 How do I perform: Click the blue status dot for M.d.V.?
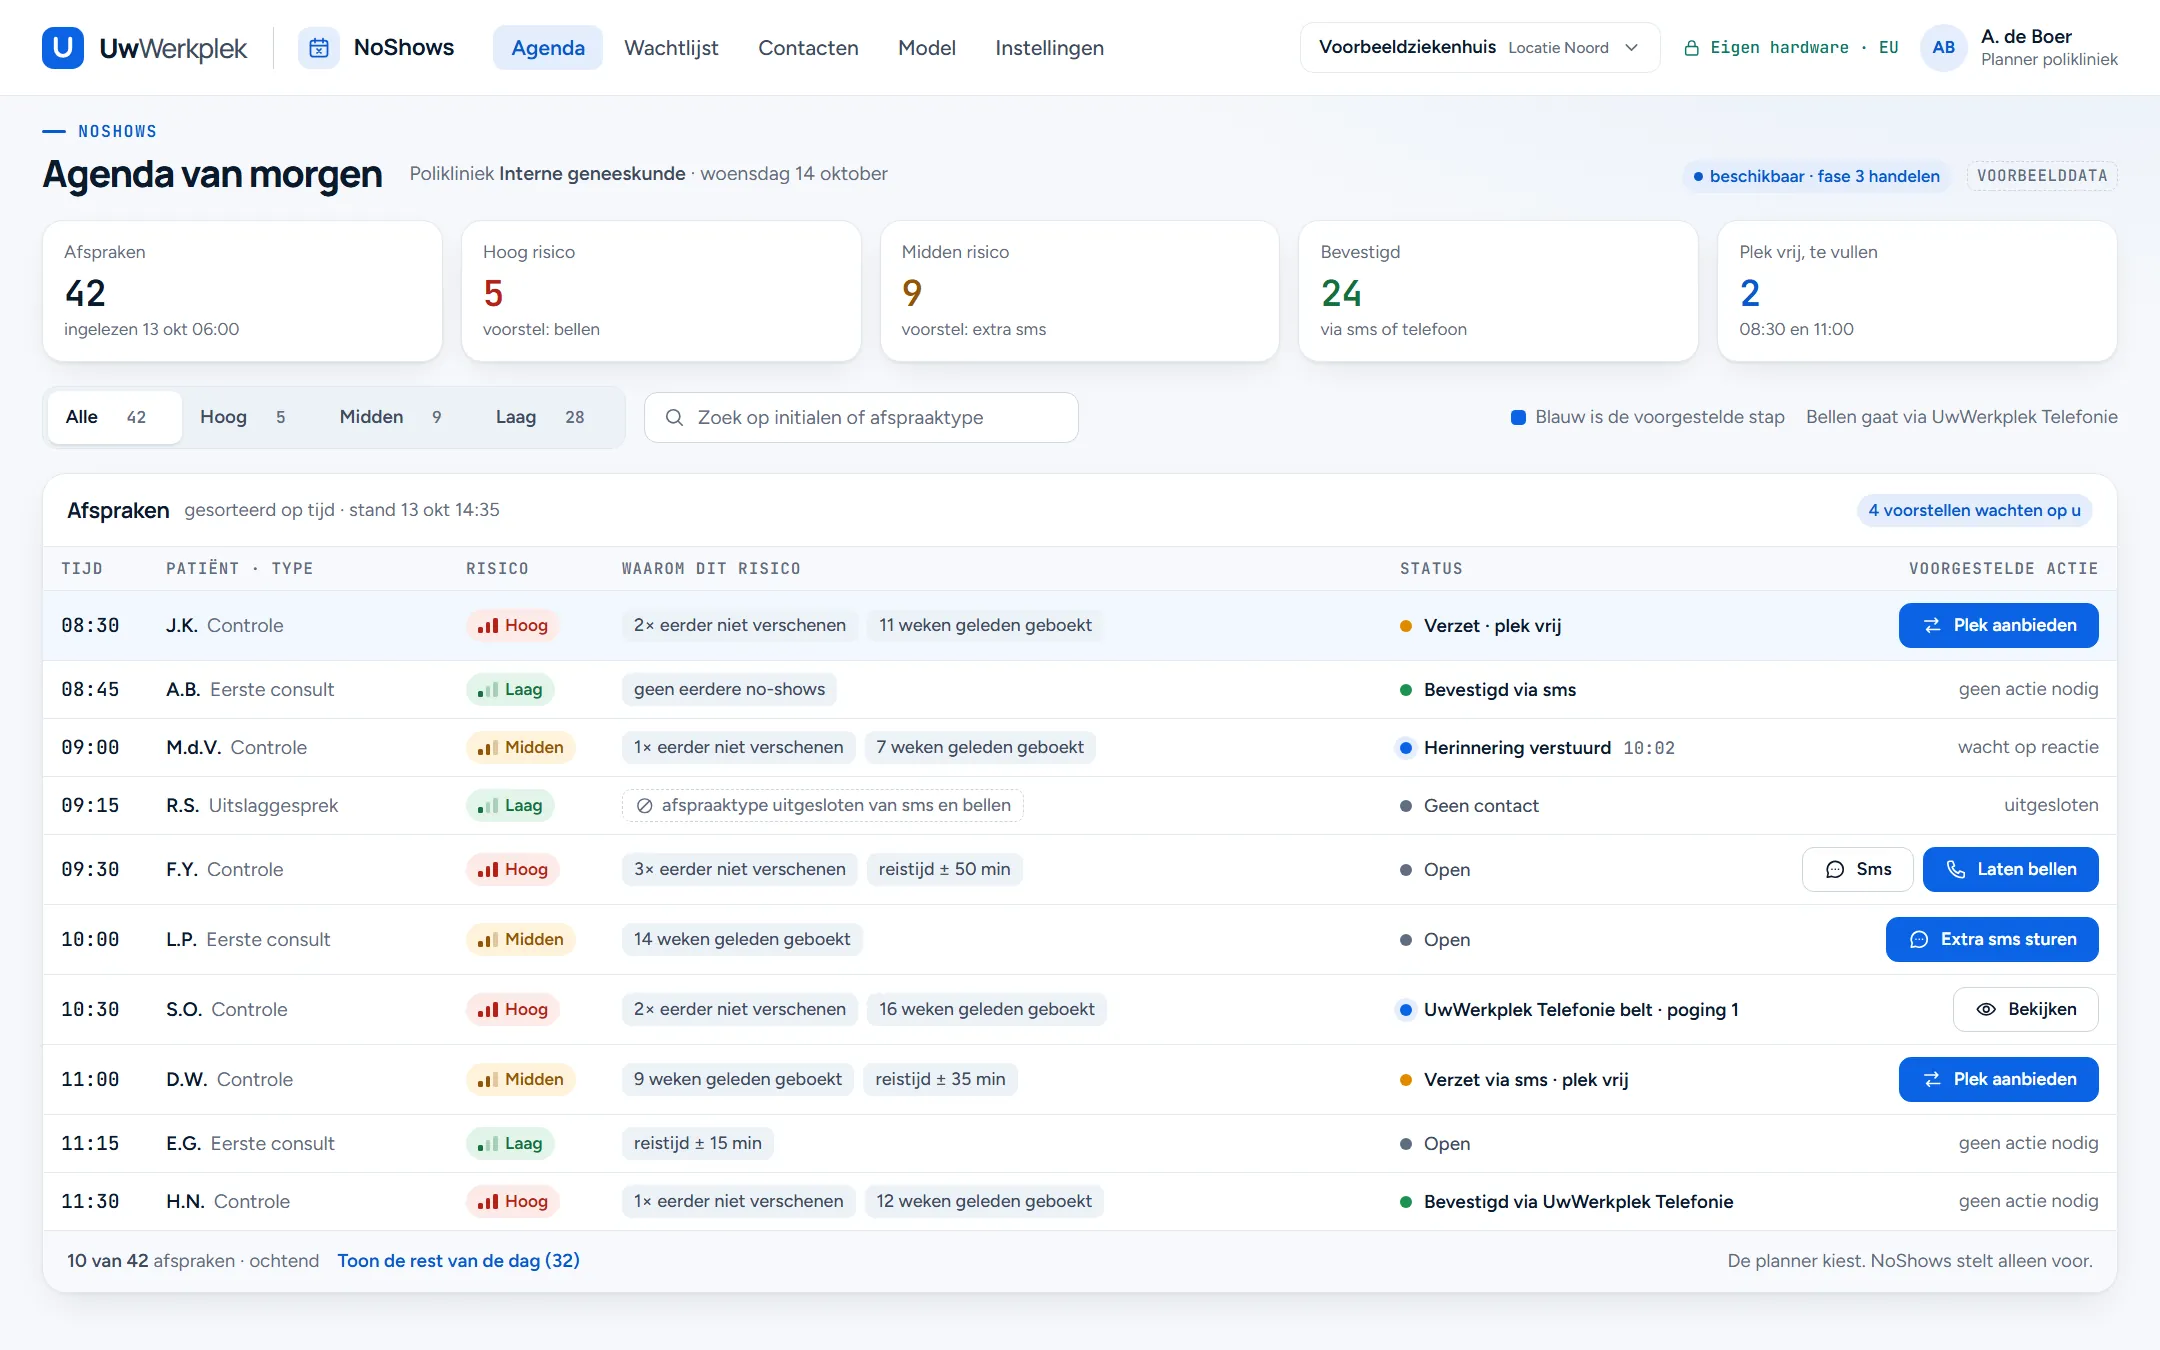(x=1405, y=748)
